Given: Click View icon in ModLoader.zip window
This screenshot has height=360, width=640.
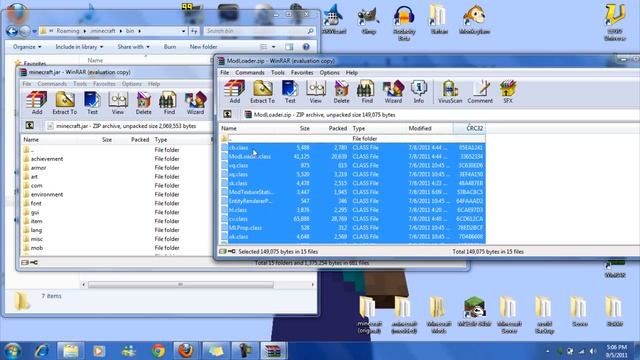Looking at the screenshot, I should click(316, 91).
